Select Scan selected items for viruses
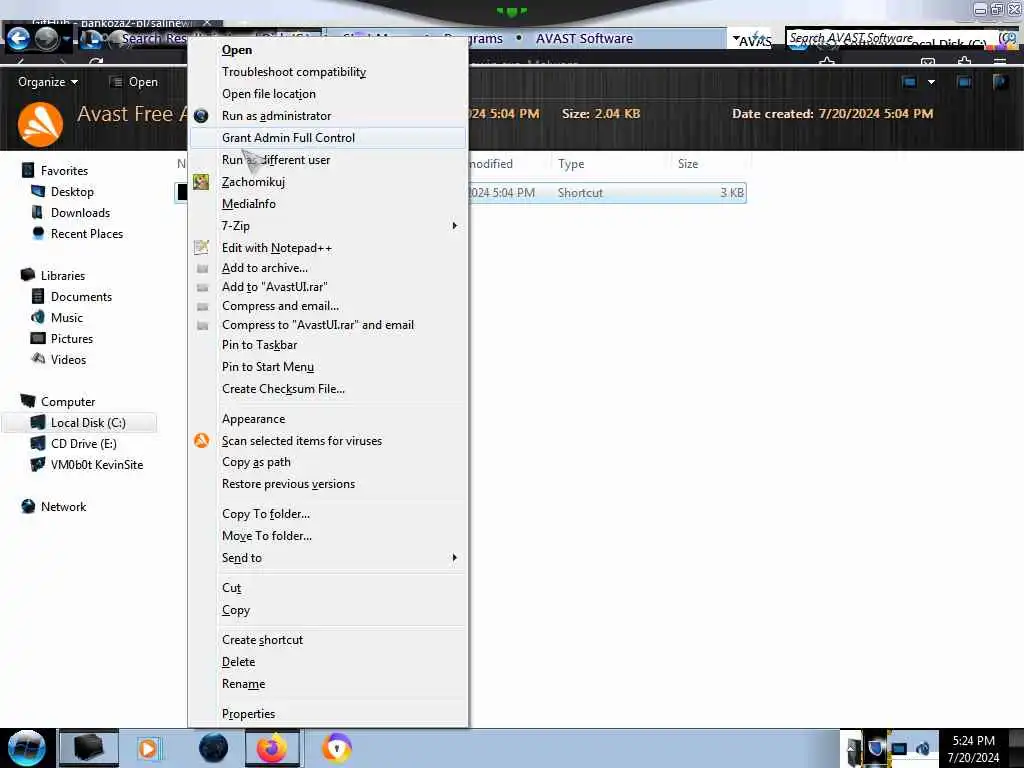The image size is (1024, 768). [x=301, y=441]
